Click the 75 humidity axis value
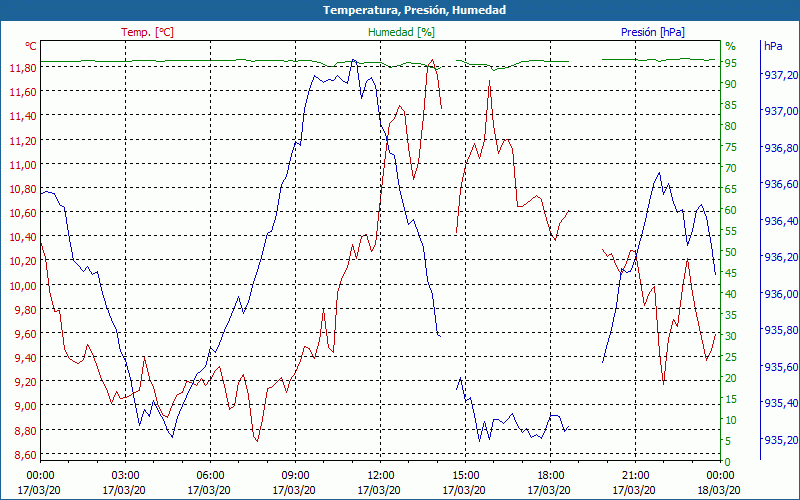The image size is (800, 500). (x=731, y=147)
